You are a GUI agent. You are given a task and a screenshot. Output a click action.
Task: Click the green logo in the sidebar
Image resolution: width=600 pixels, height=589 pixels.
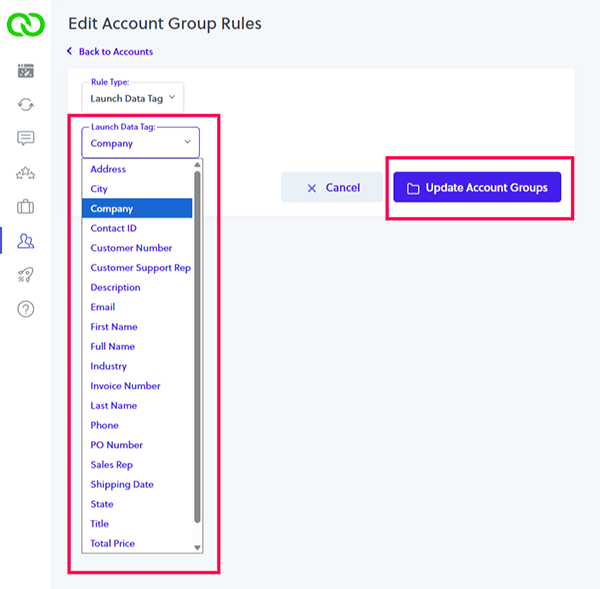26,24
